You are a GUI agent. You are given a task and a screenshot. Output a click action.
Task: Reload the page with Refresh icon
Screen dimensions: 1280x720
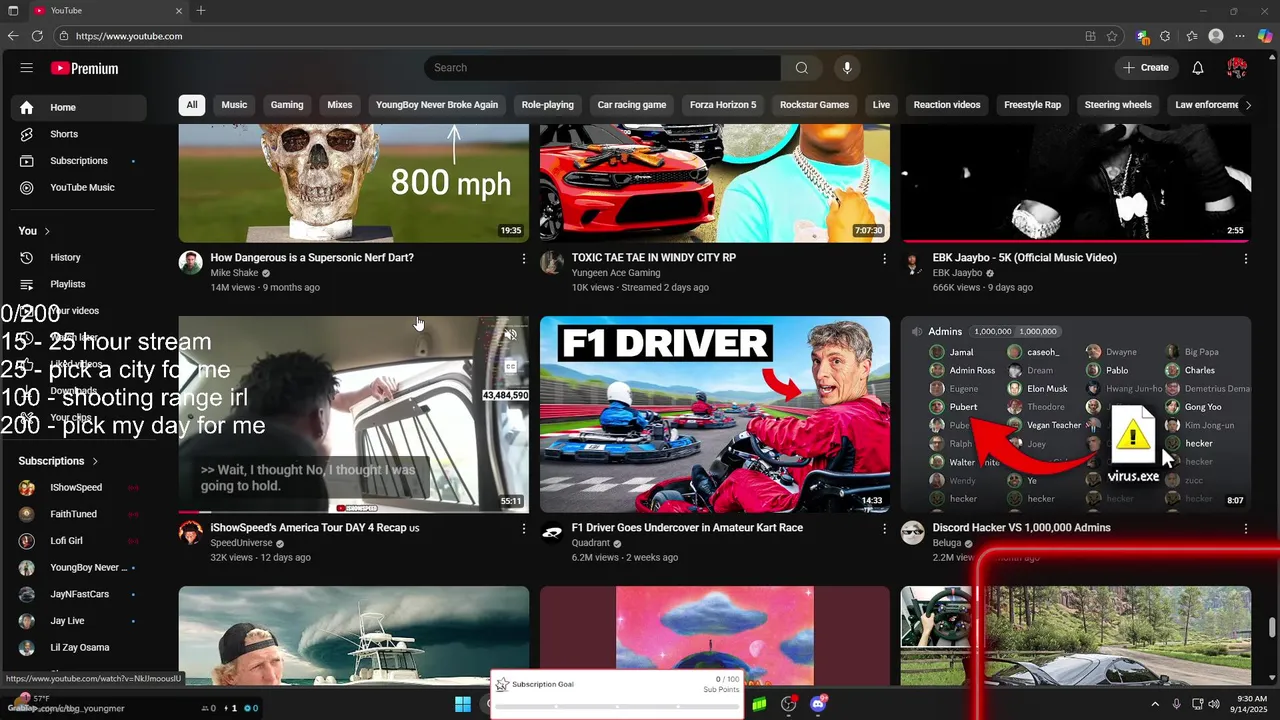pyautogui.click(x=37, y=36)
